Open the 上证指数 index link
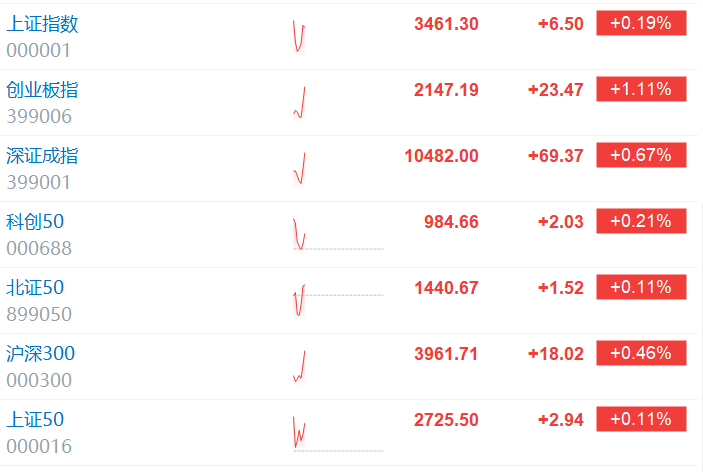The width and height of the screenshot is (703, 472). pyautogui.click(x=42, y=24)
